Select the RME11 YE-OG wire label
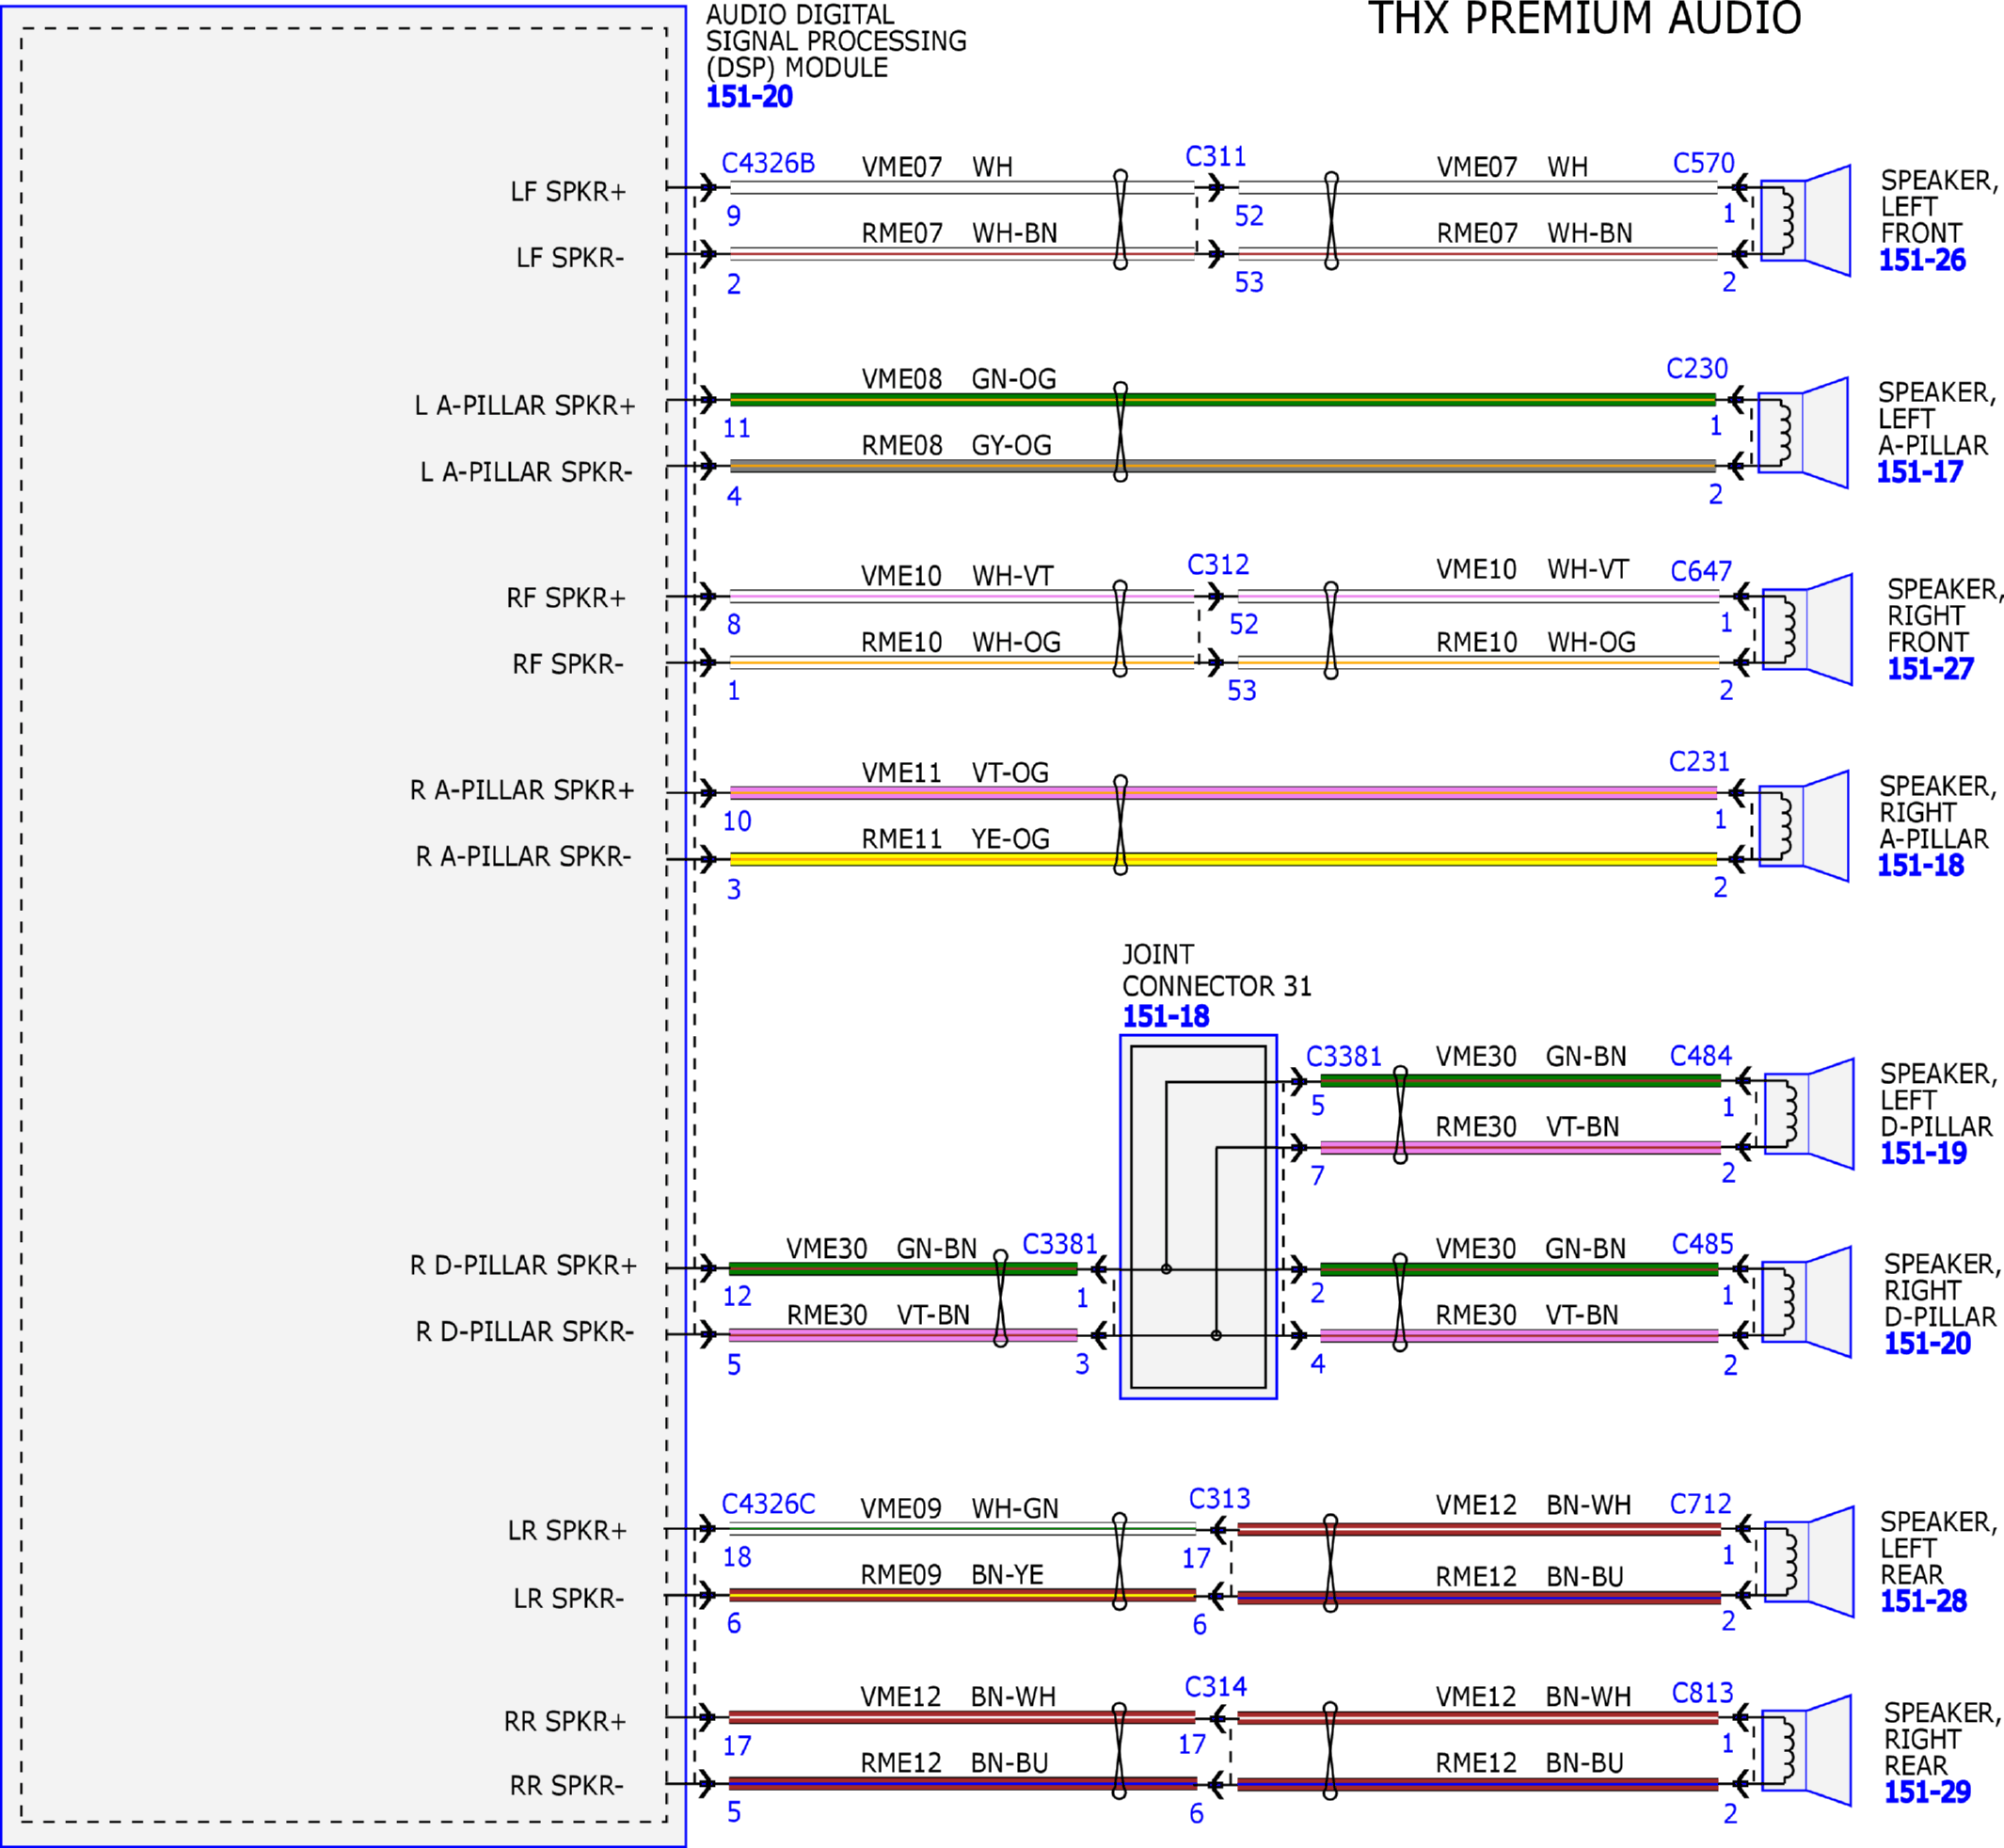This screenshot has height=1848, width=2004. point(956,839)
